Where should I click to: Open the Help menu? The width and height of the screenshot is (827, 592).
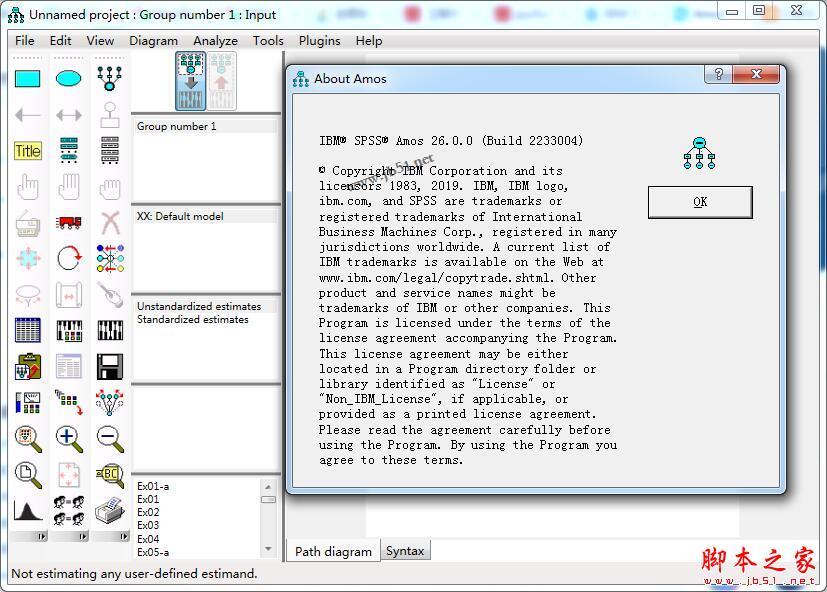click(369, 41)
